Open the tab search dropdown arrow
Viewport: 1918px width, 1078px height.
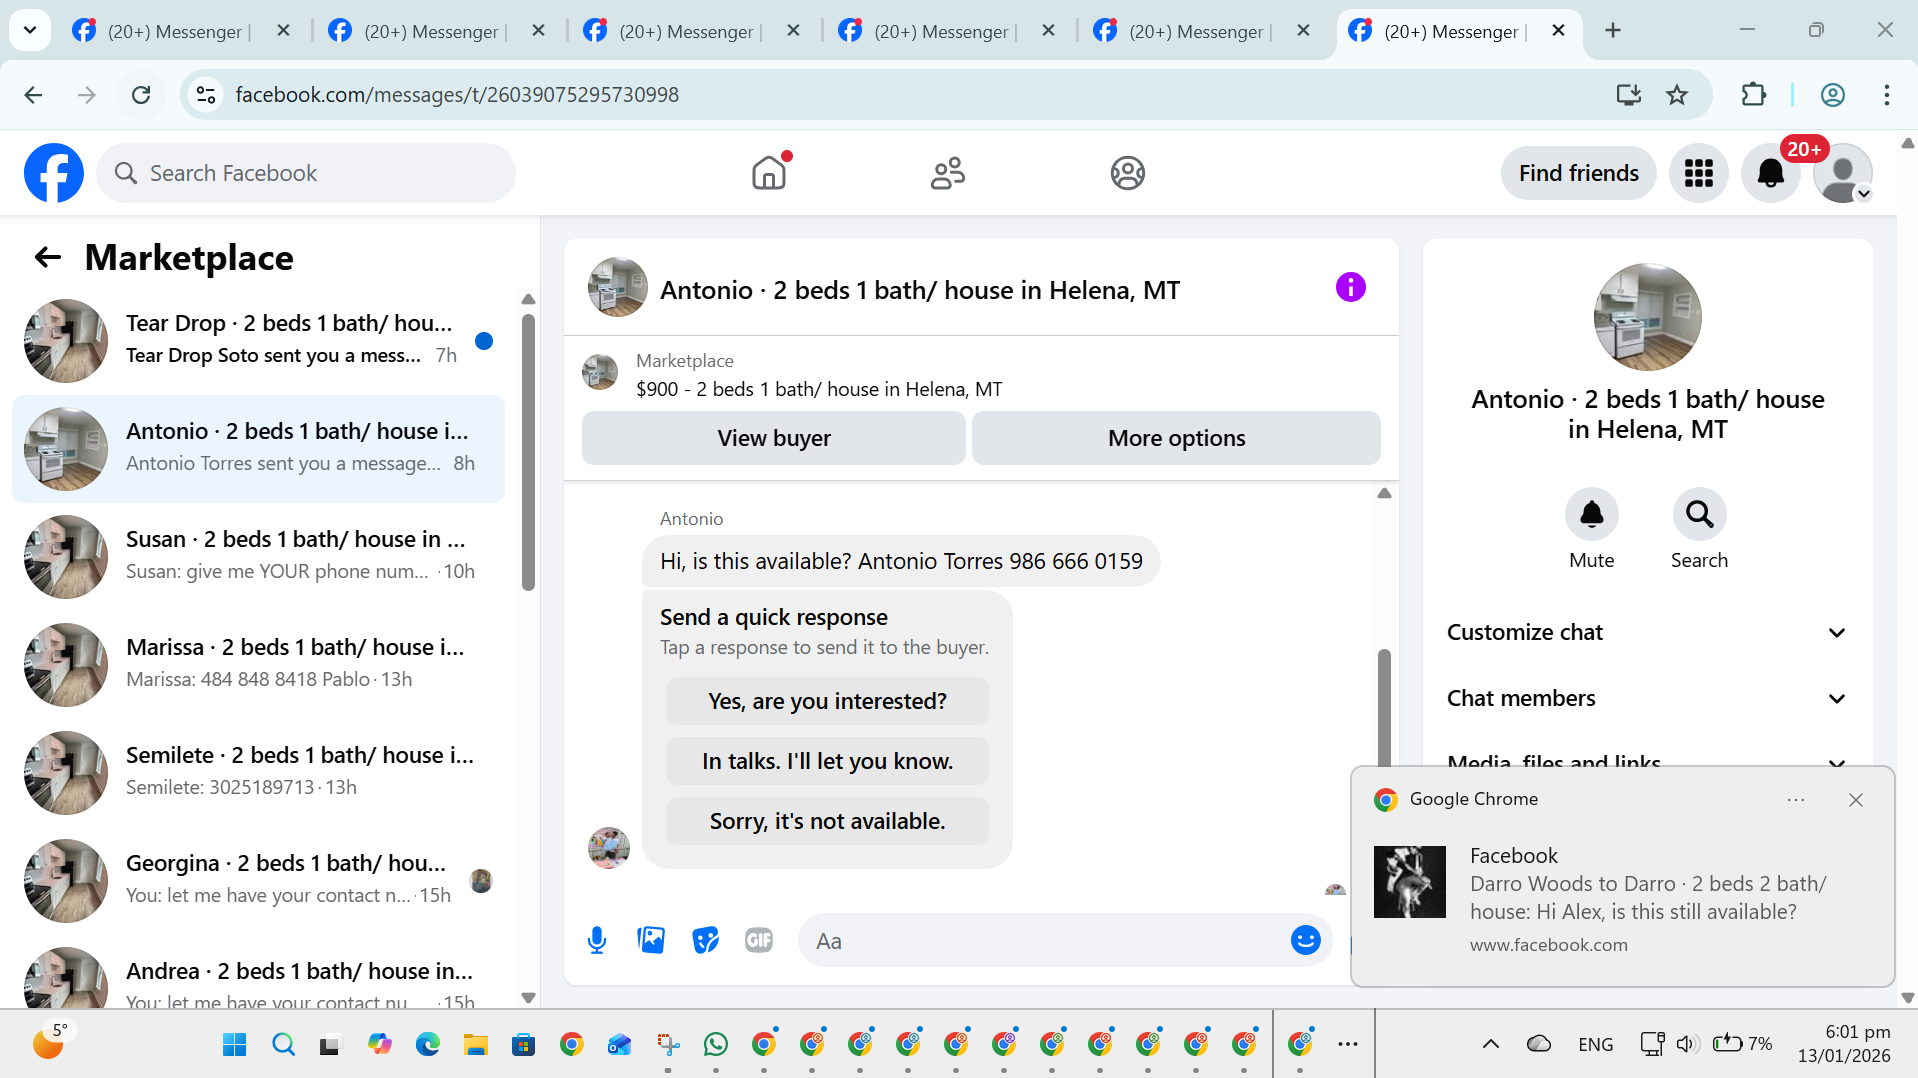click(x=30, y=30)
